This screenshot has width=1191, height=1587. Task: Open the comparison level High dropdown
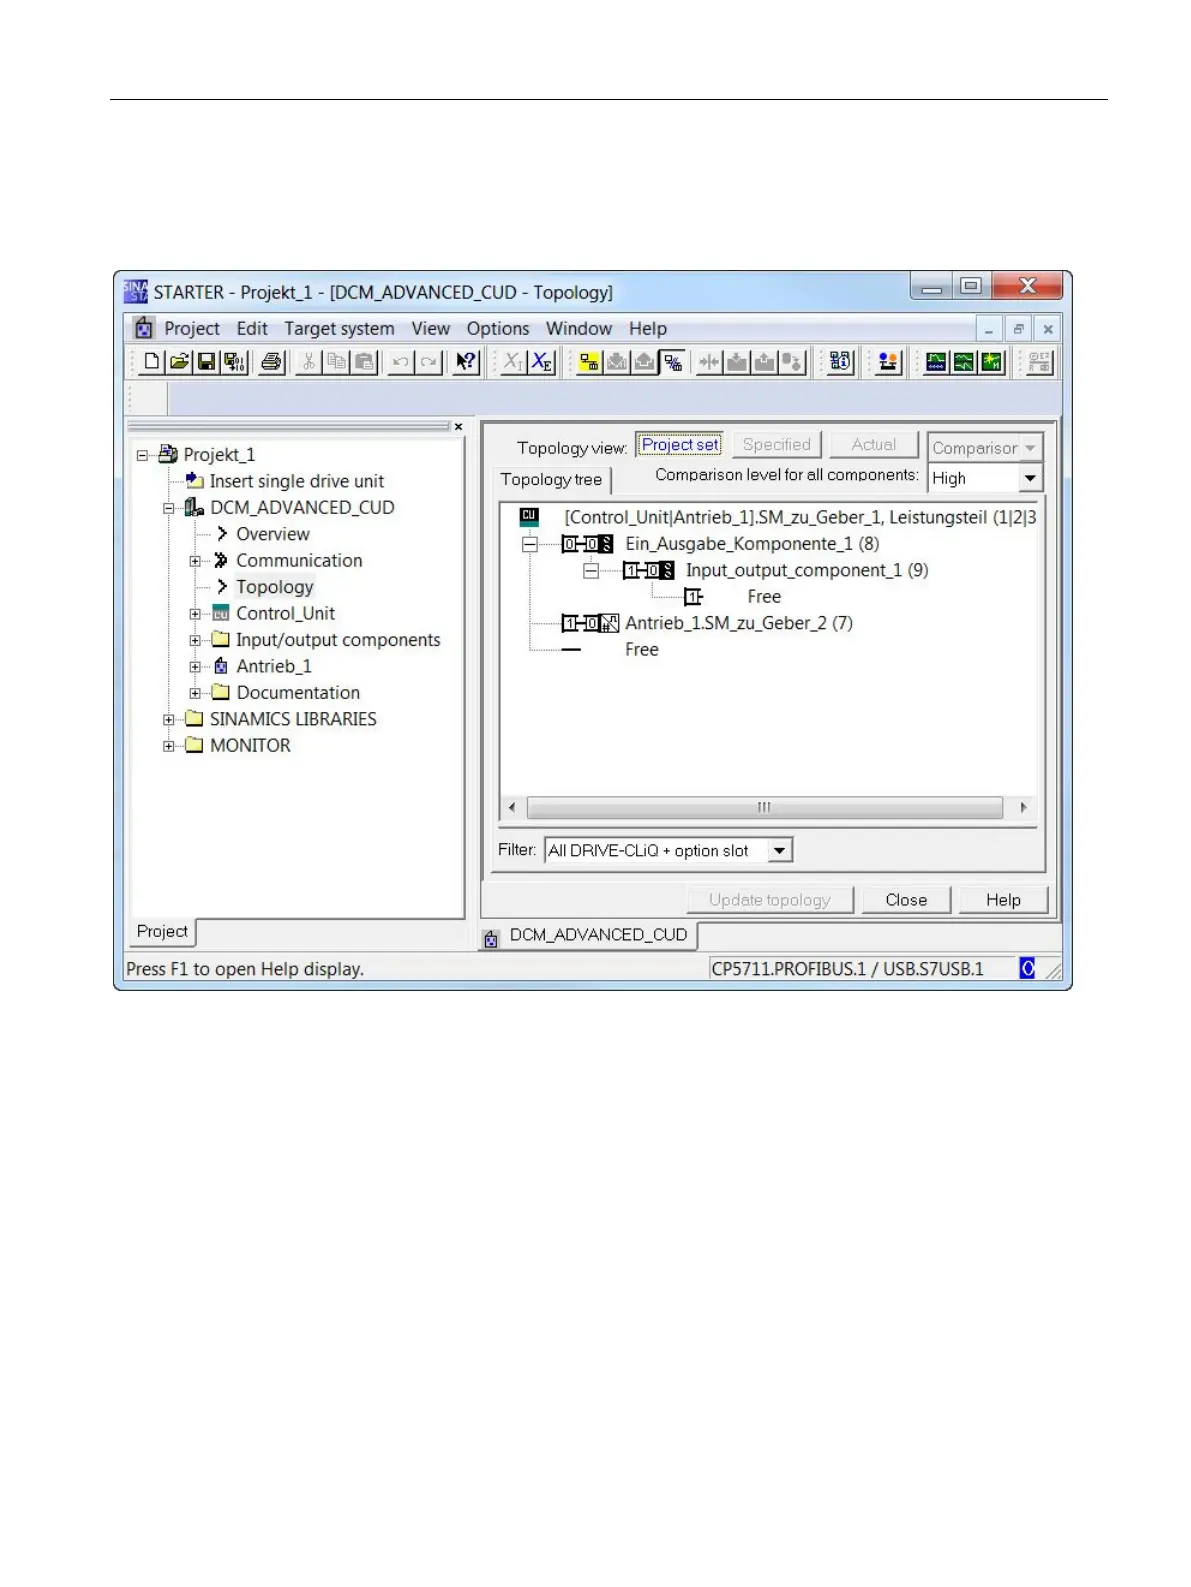[x=1030, y=478]
